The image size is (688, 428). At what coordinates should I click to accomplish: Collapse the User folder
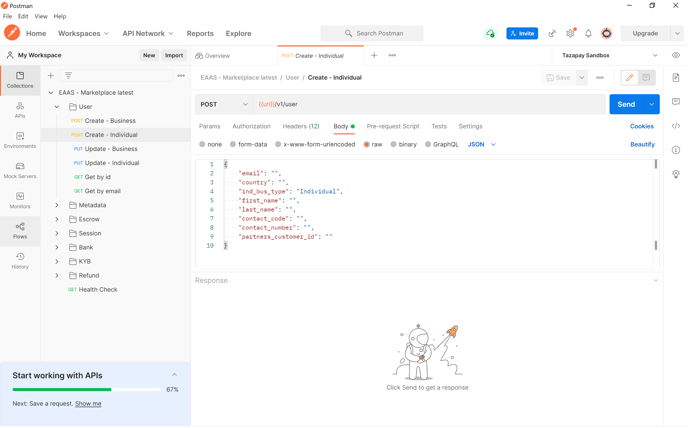[x=57, y=107]
